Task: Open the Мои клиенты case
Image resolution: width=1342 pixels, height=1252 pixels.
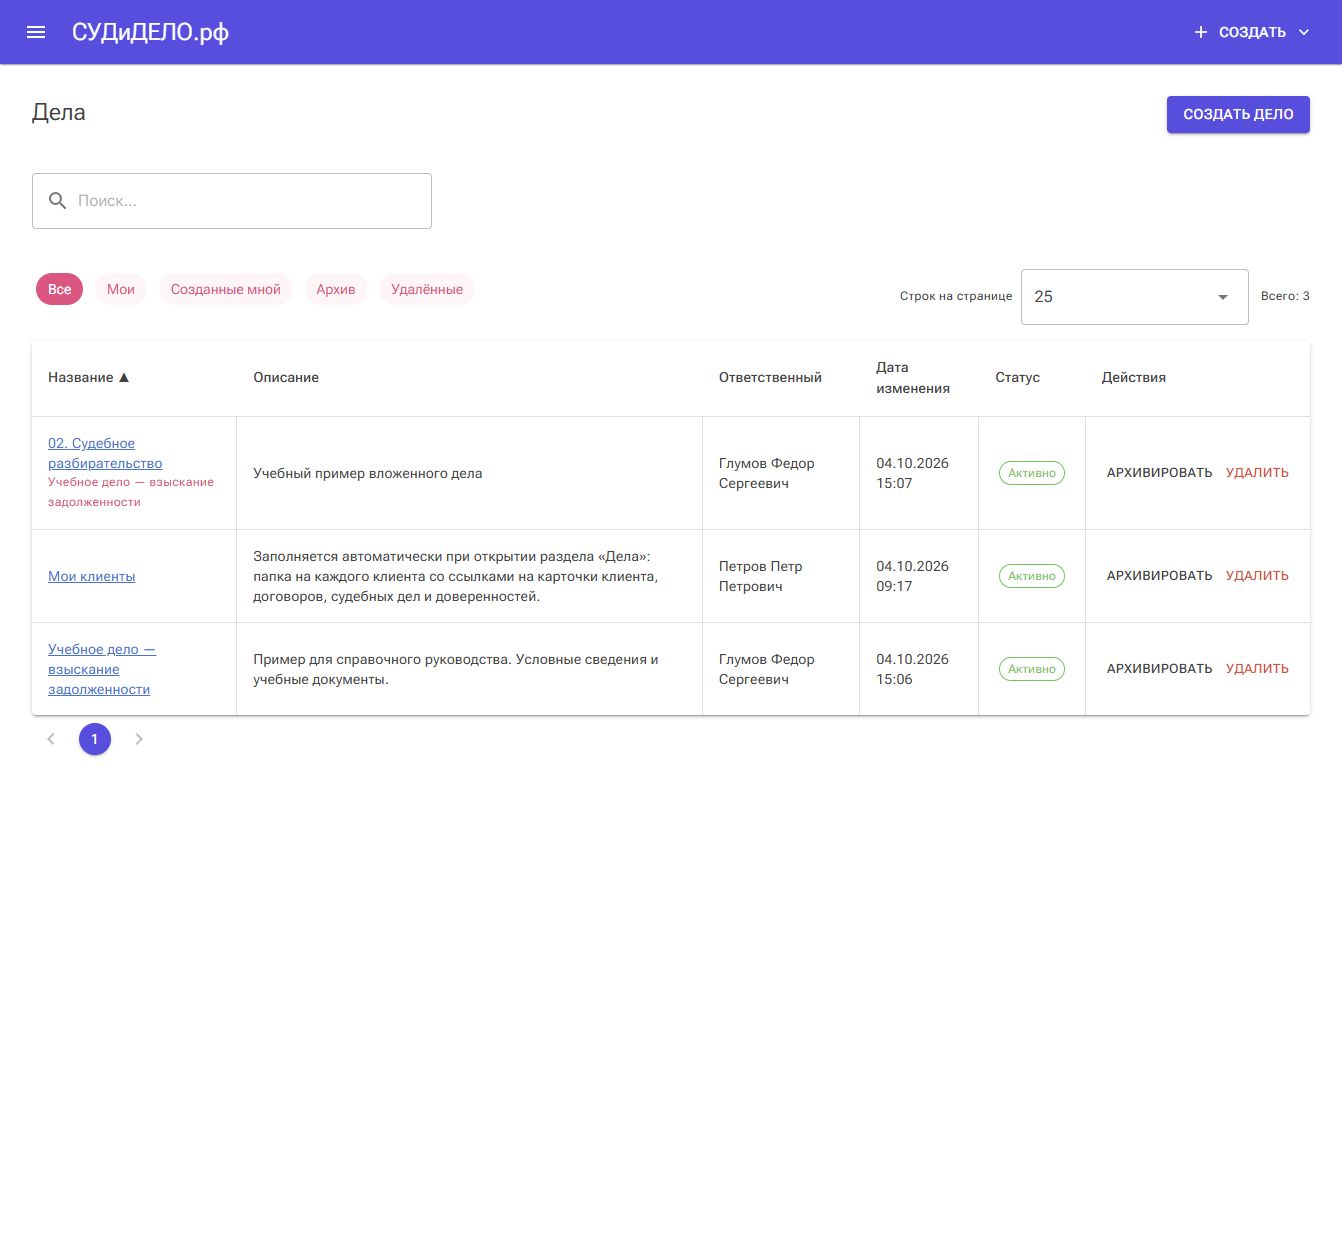Action: tap(92, 576)
